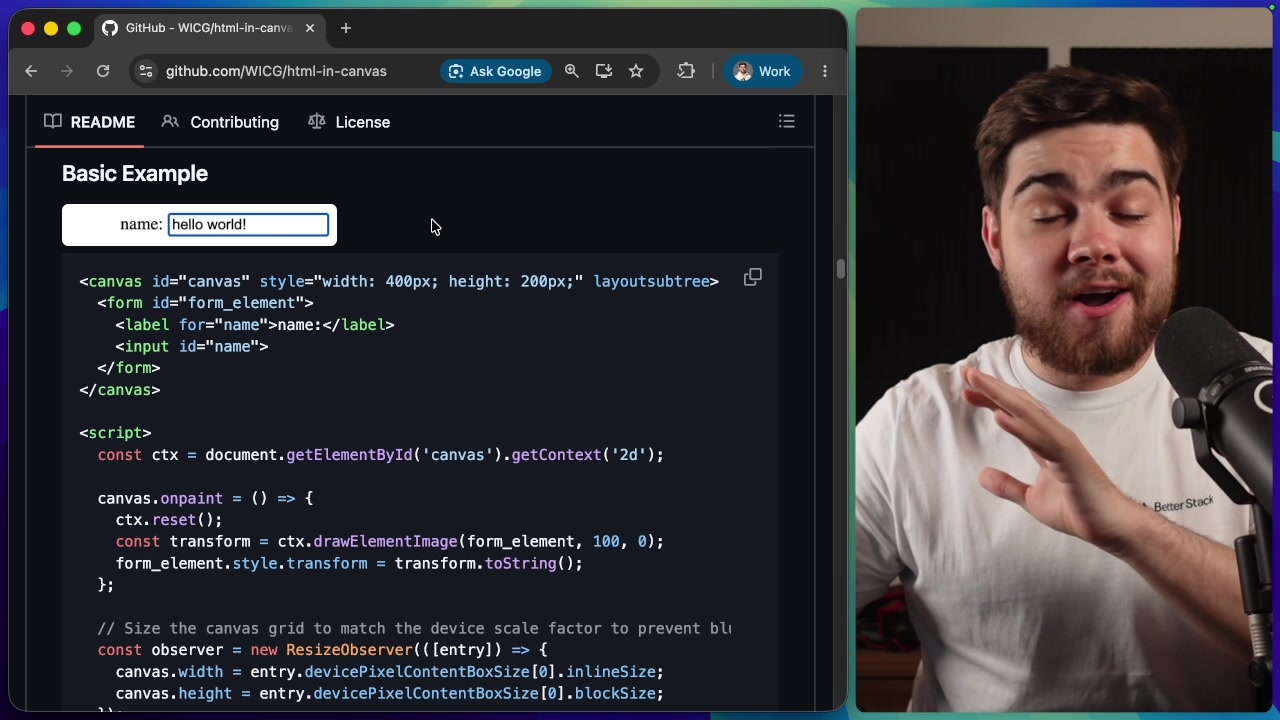Reload the current page
This screenshot has width=1280, height=720.
[x=103, y=71]
